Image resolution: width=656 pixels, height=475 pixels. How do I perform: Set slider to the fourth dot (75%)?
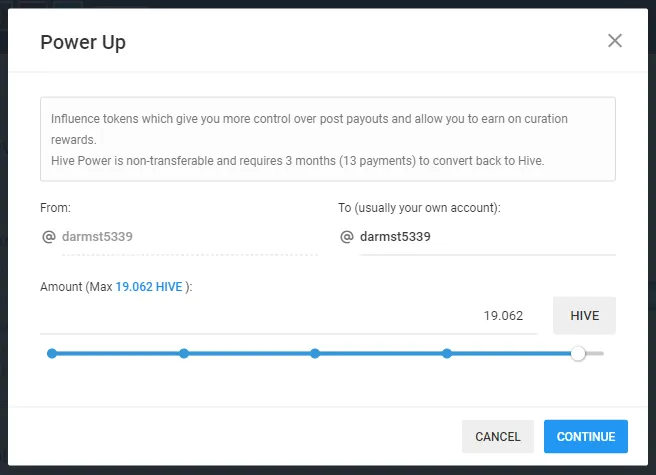pos(447,353)
